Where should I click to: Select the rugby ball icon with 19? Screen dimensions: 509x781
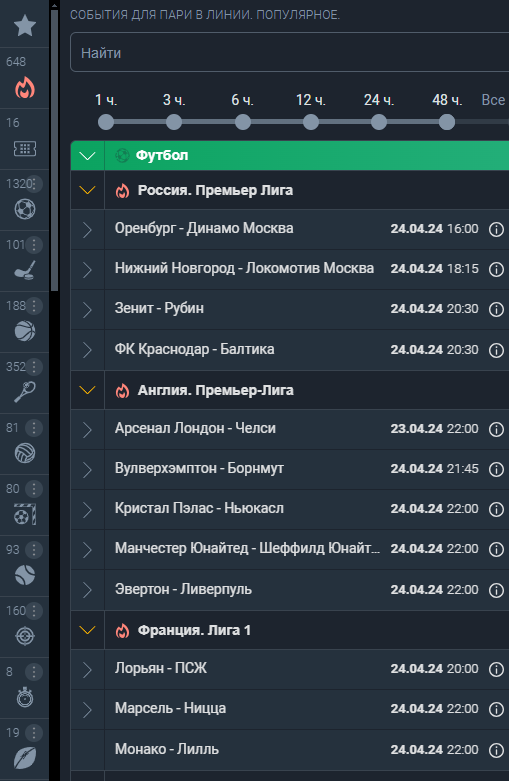click(x=24, y=758)
